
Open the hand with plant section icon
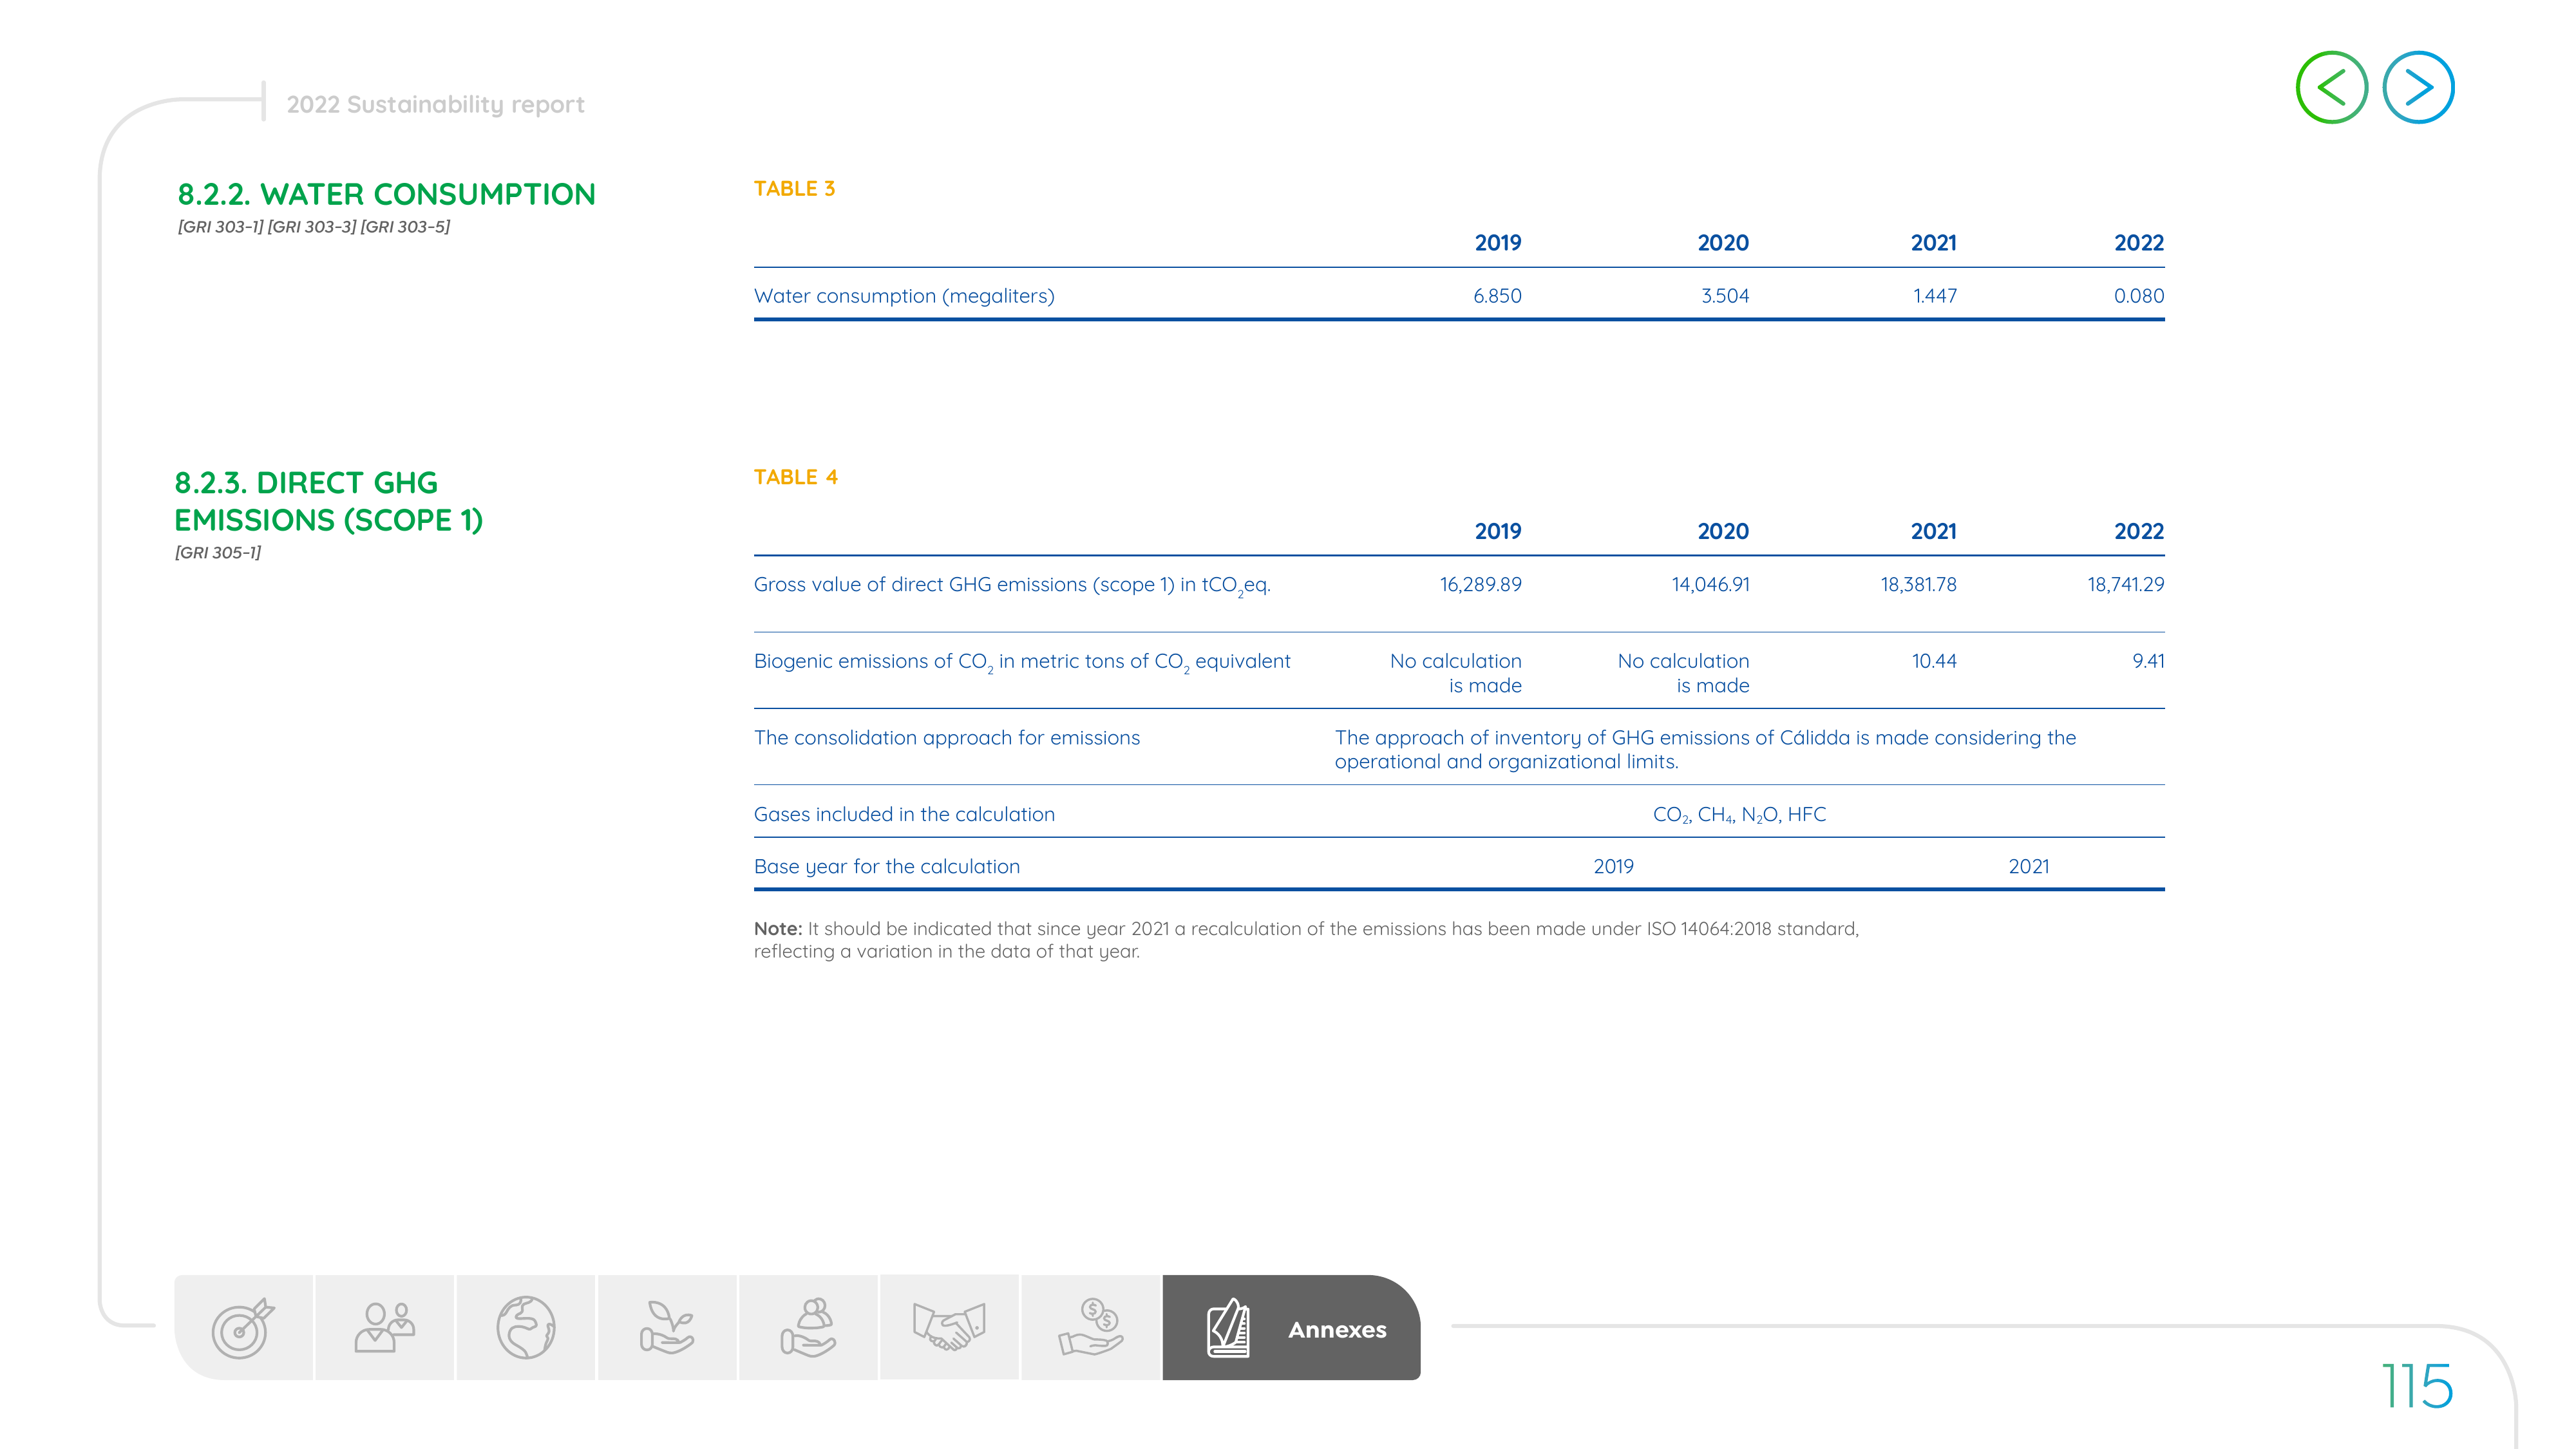coord(667,1328)
